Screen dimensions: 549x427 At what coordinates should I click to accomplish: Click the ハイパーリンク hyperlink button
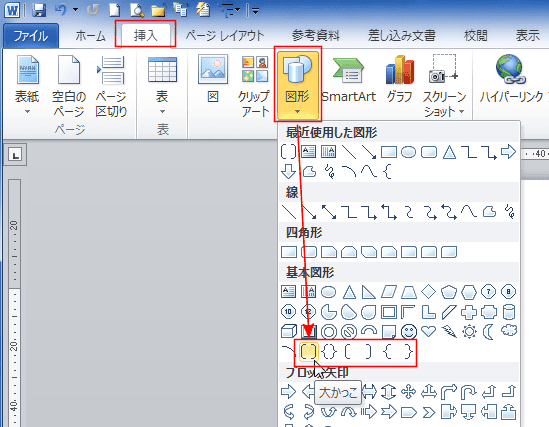pos(511,80)
